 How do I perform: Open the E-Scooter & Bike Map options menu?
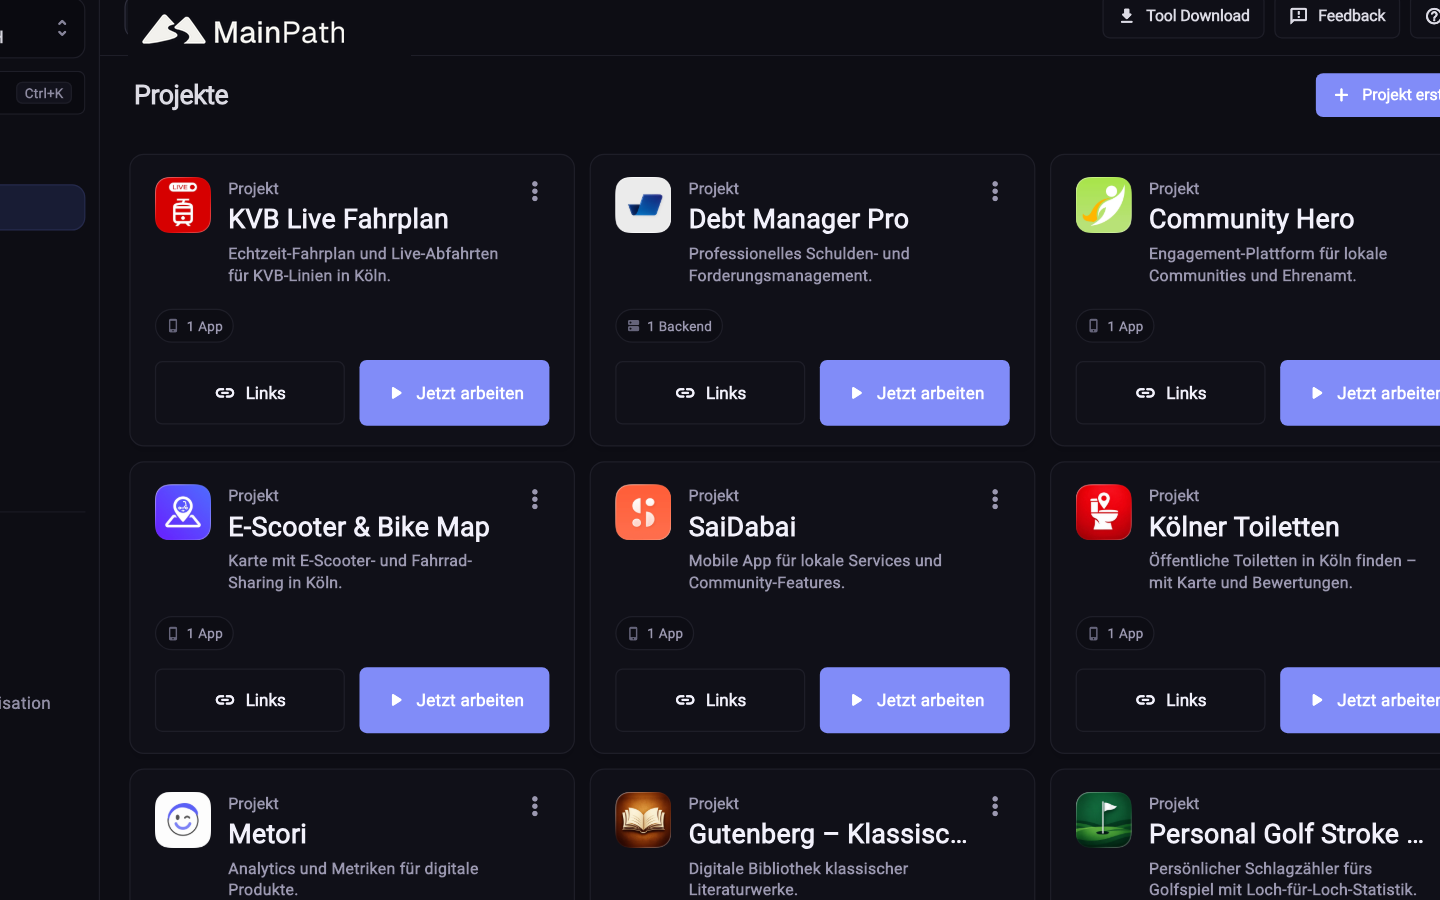(x=535, y=499)
